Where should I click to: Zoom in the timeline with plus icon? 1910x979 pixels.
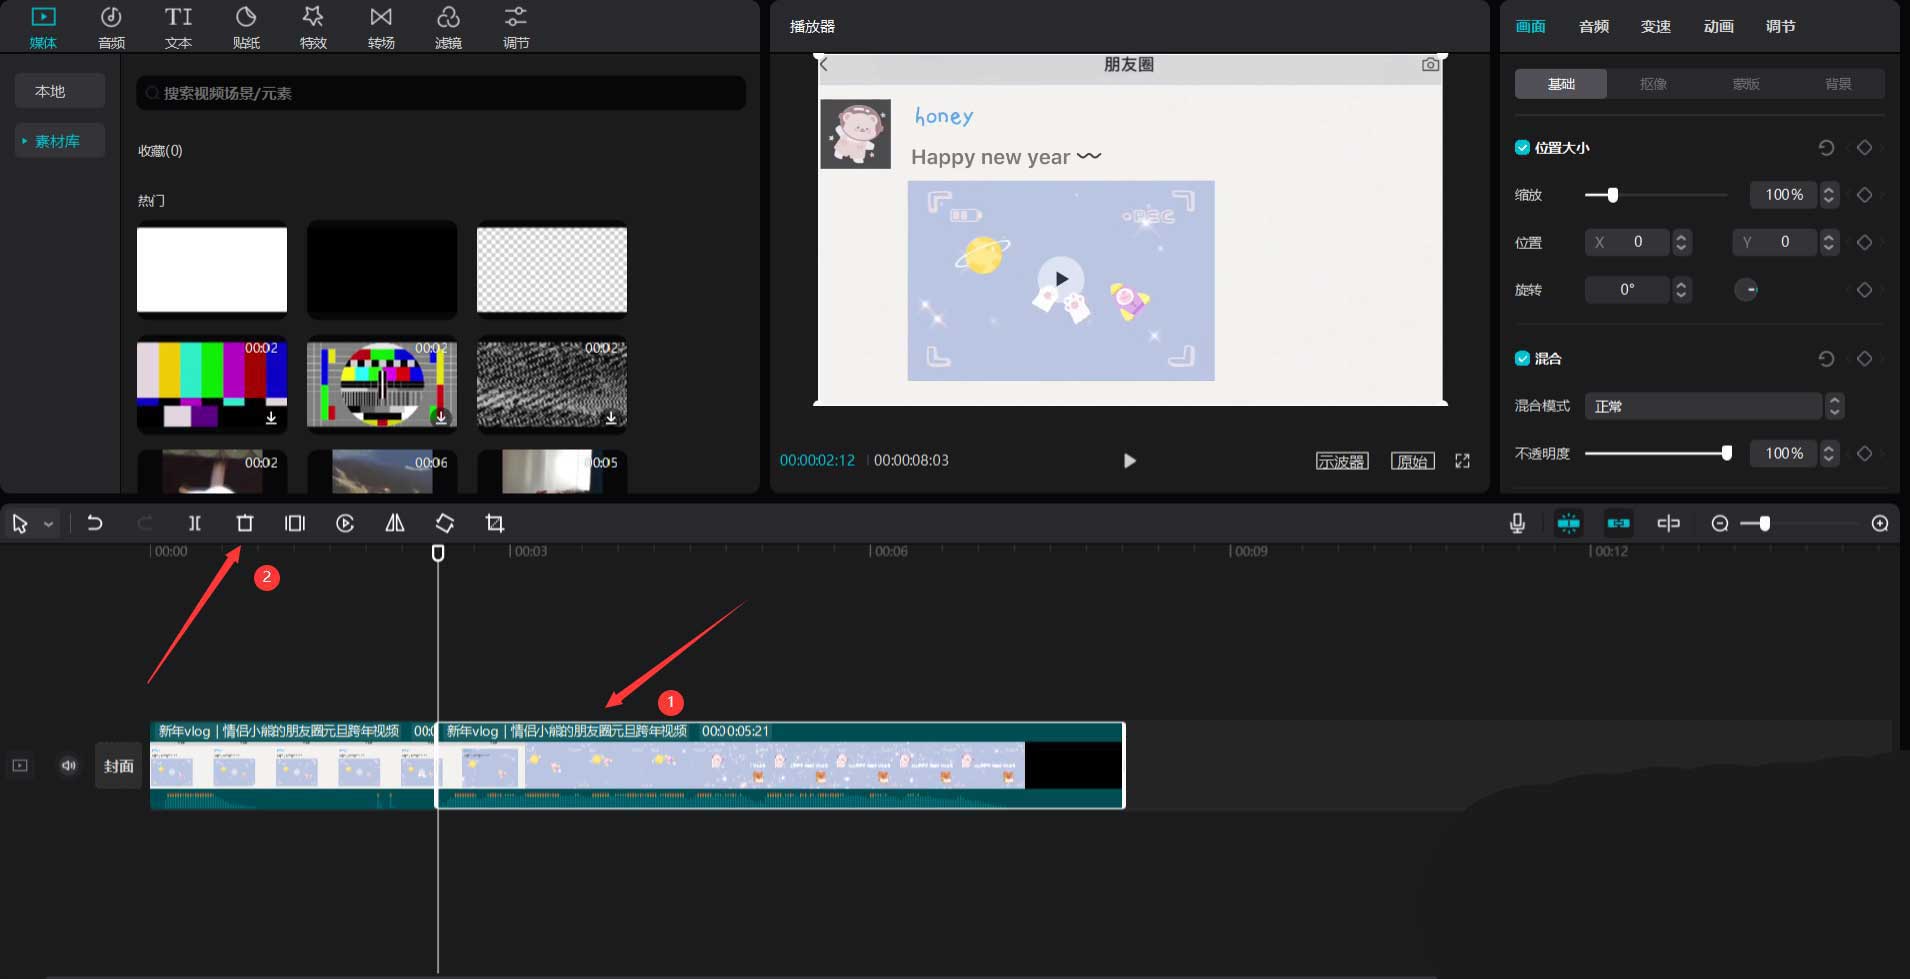(x=1880, y=523)
